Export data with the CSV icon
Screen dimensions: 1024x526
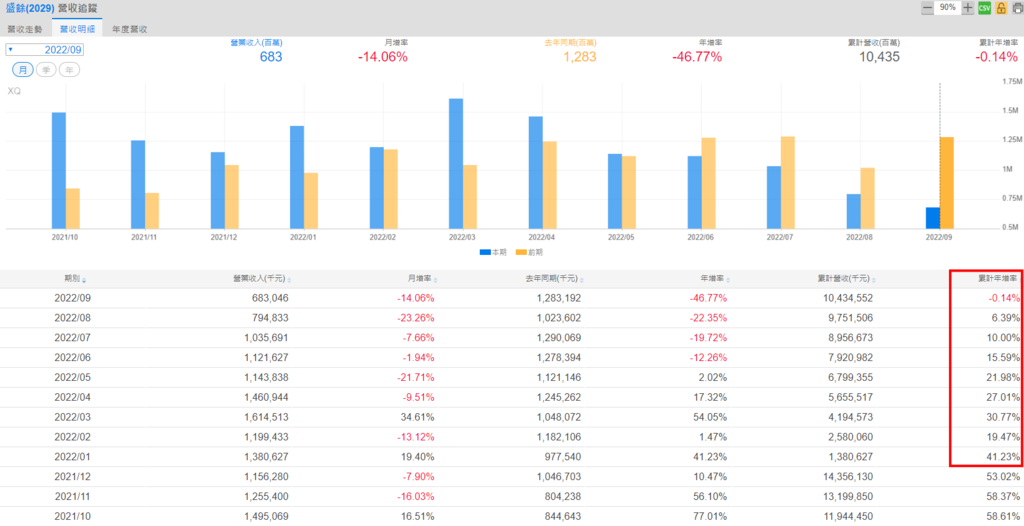[x=984, y=8]
